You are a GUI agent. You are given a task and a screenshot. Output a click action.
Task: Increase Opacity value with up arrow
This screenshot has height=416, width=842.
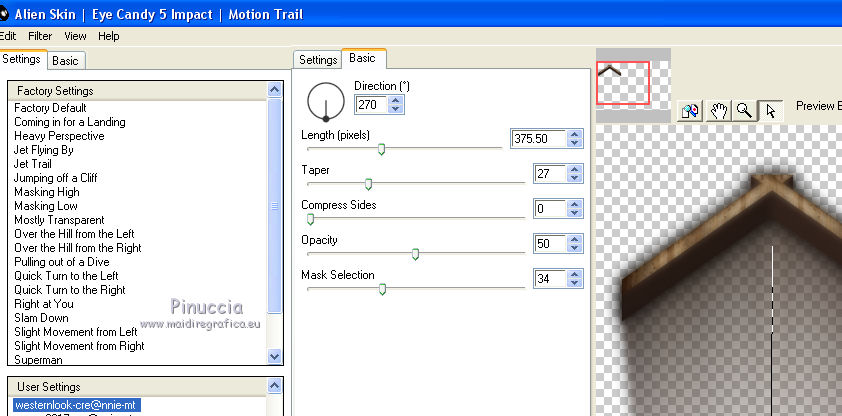[x=575, y=239]
